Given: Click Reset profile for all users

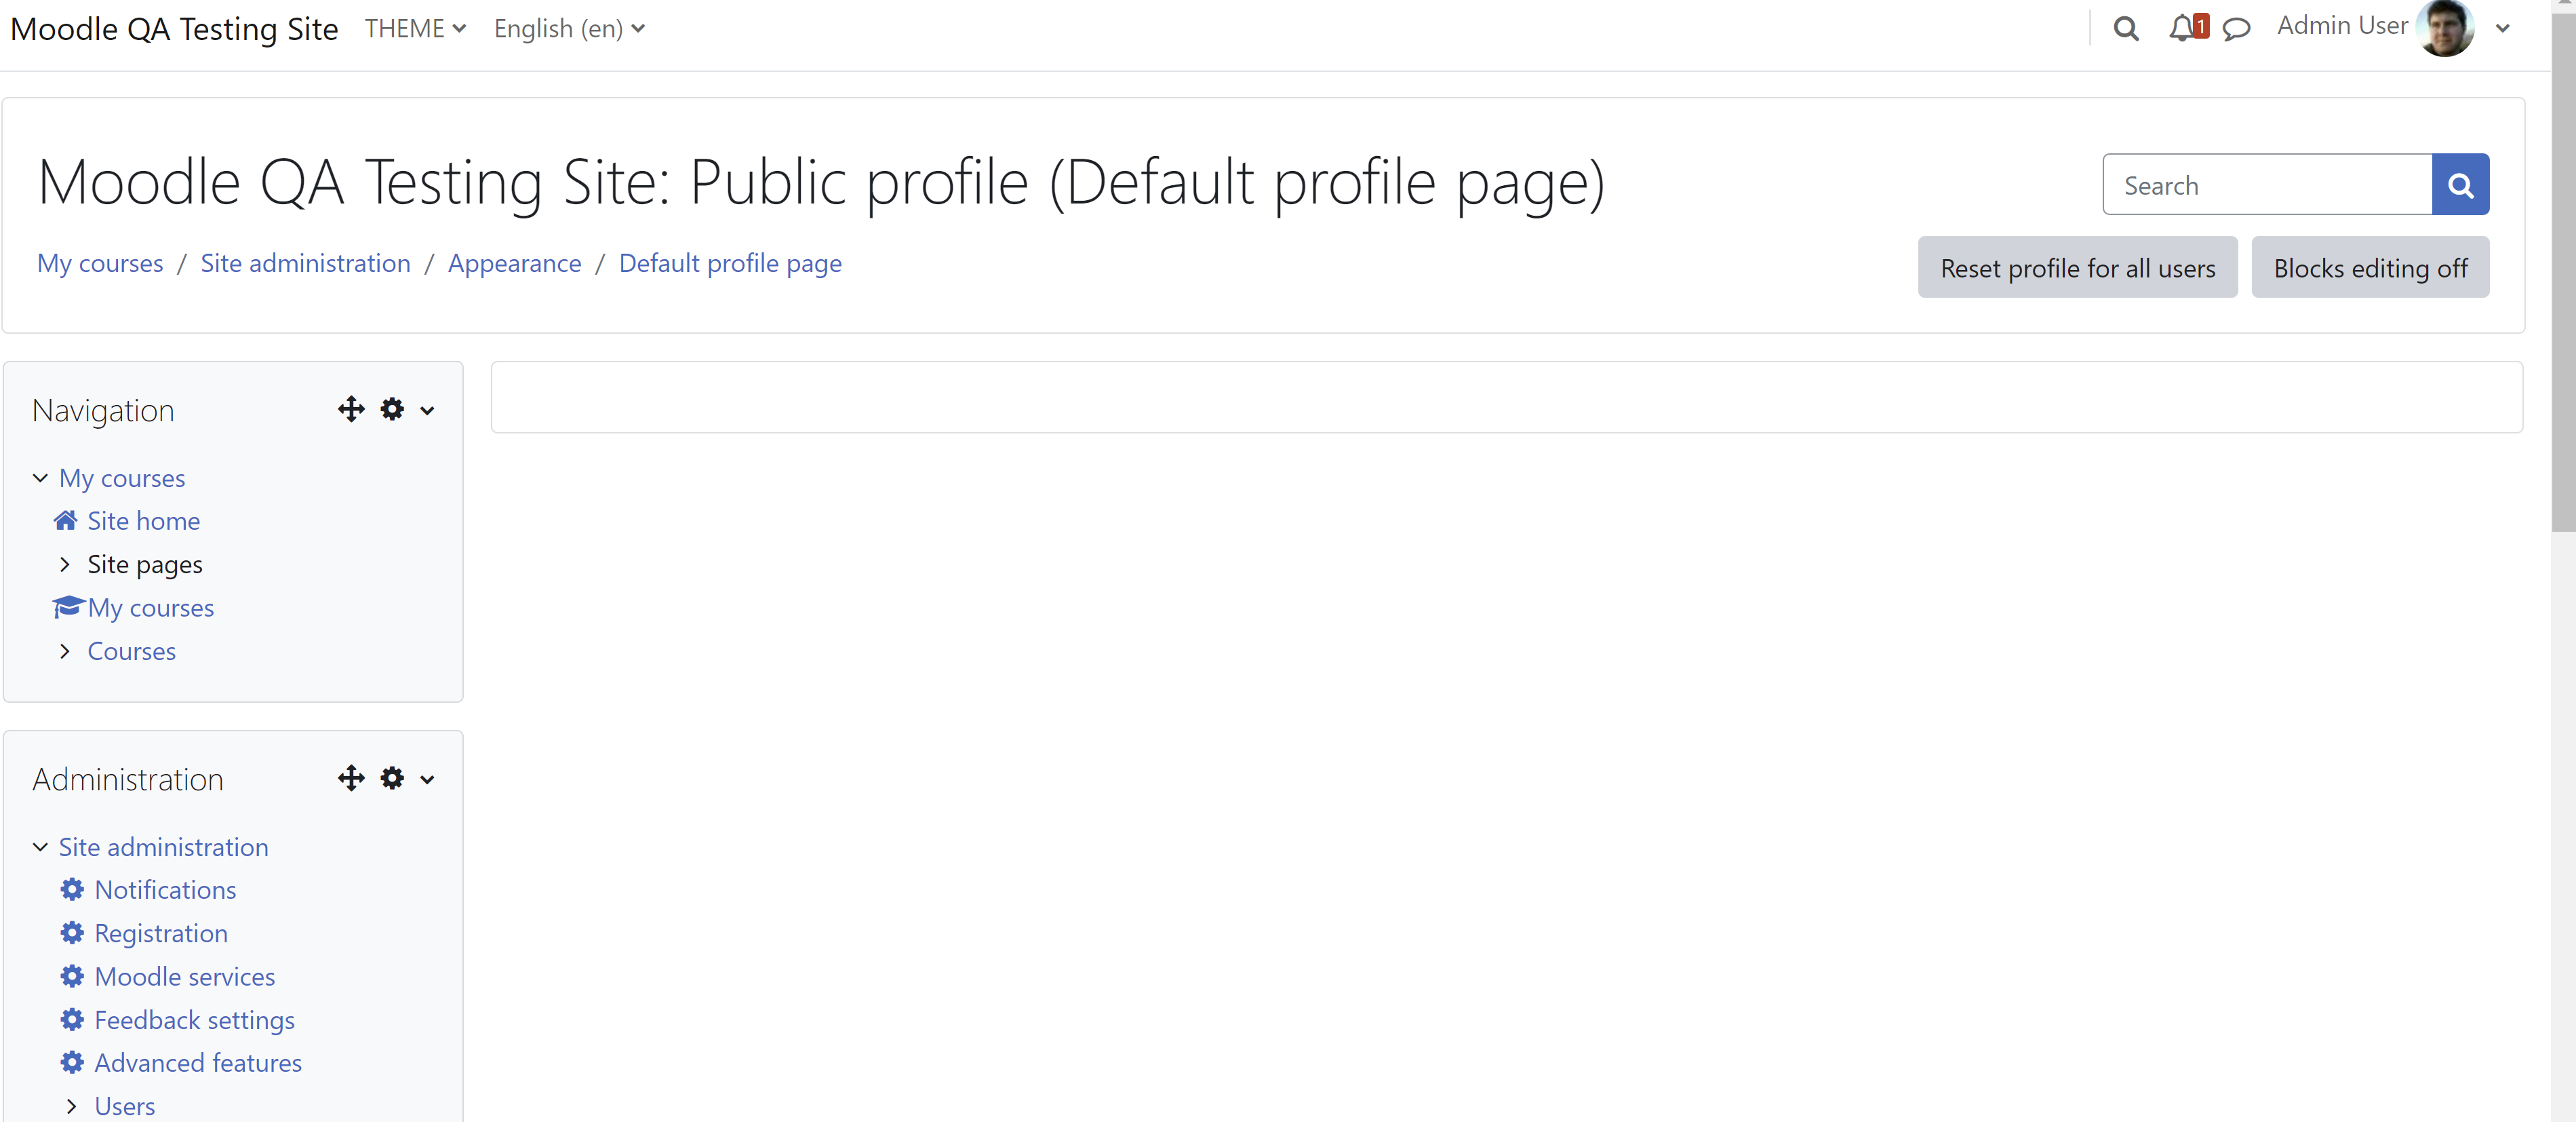Looking at the screenshot, I should tap(2077, 267).
